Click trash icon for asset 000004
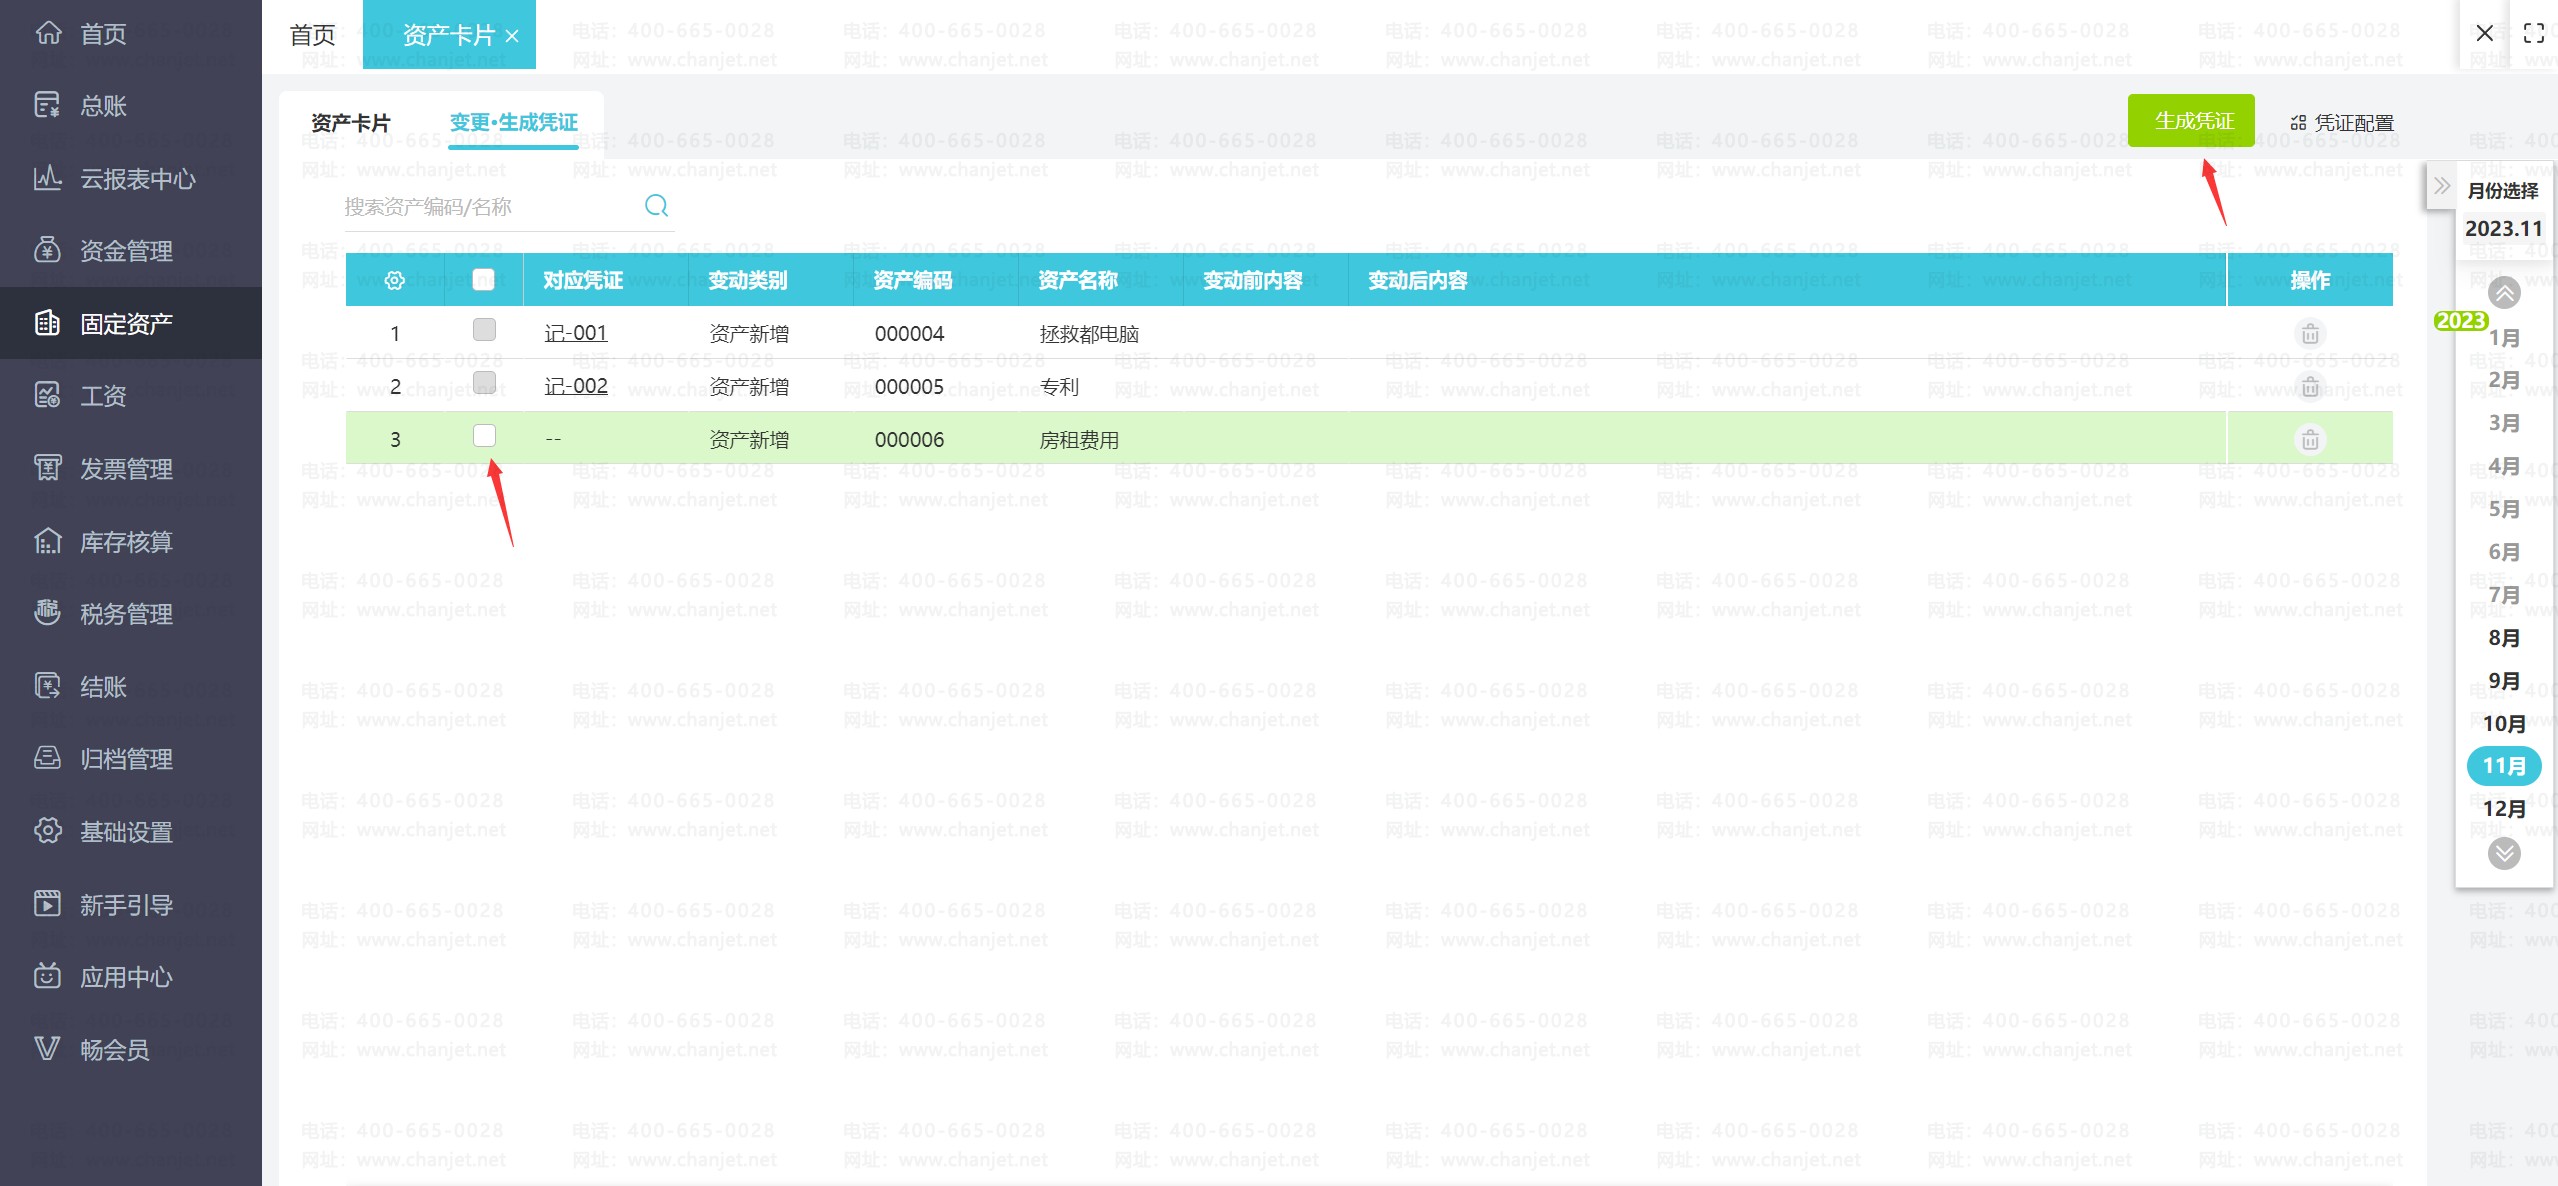 pos(2310,334)
